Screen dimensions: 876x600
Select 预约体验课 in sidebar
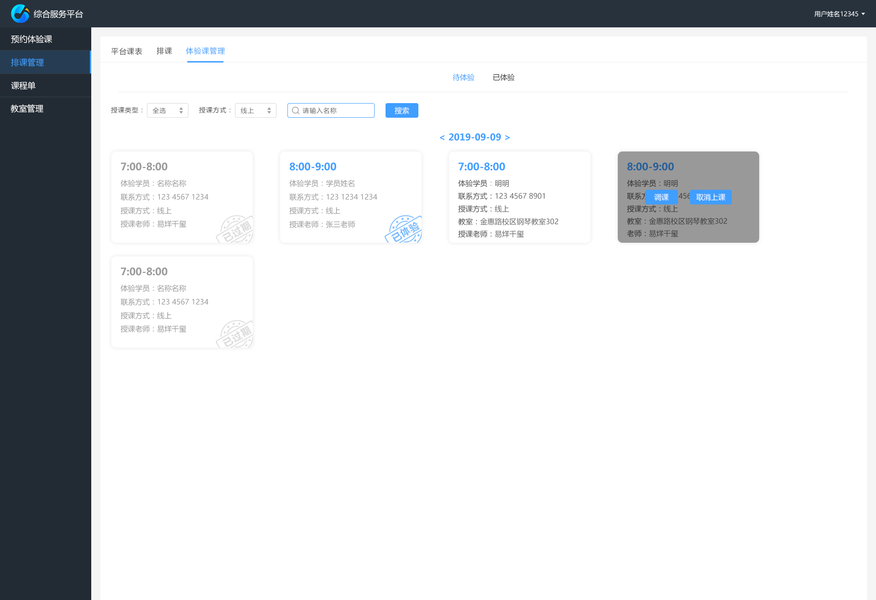coord(45,39)
